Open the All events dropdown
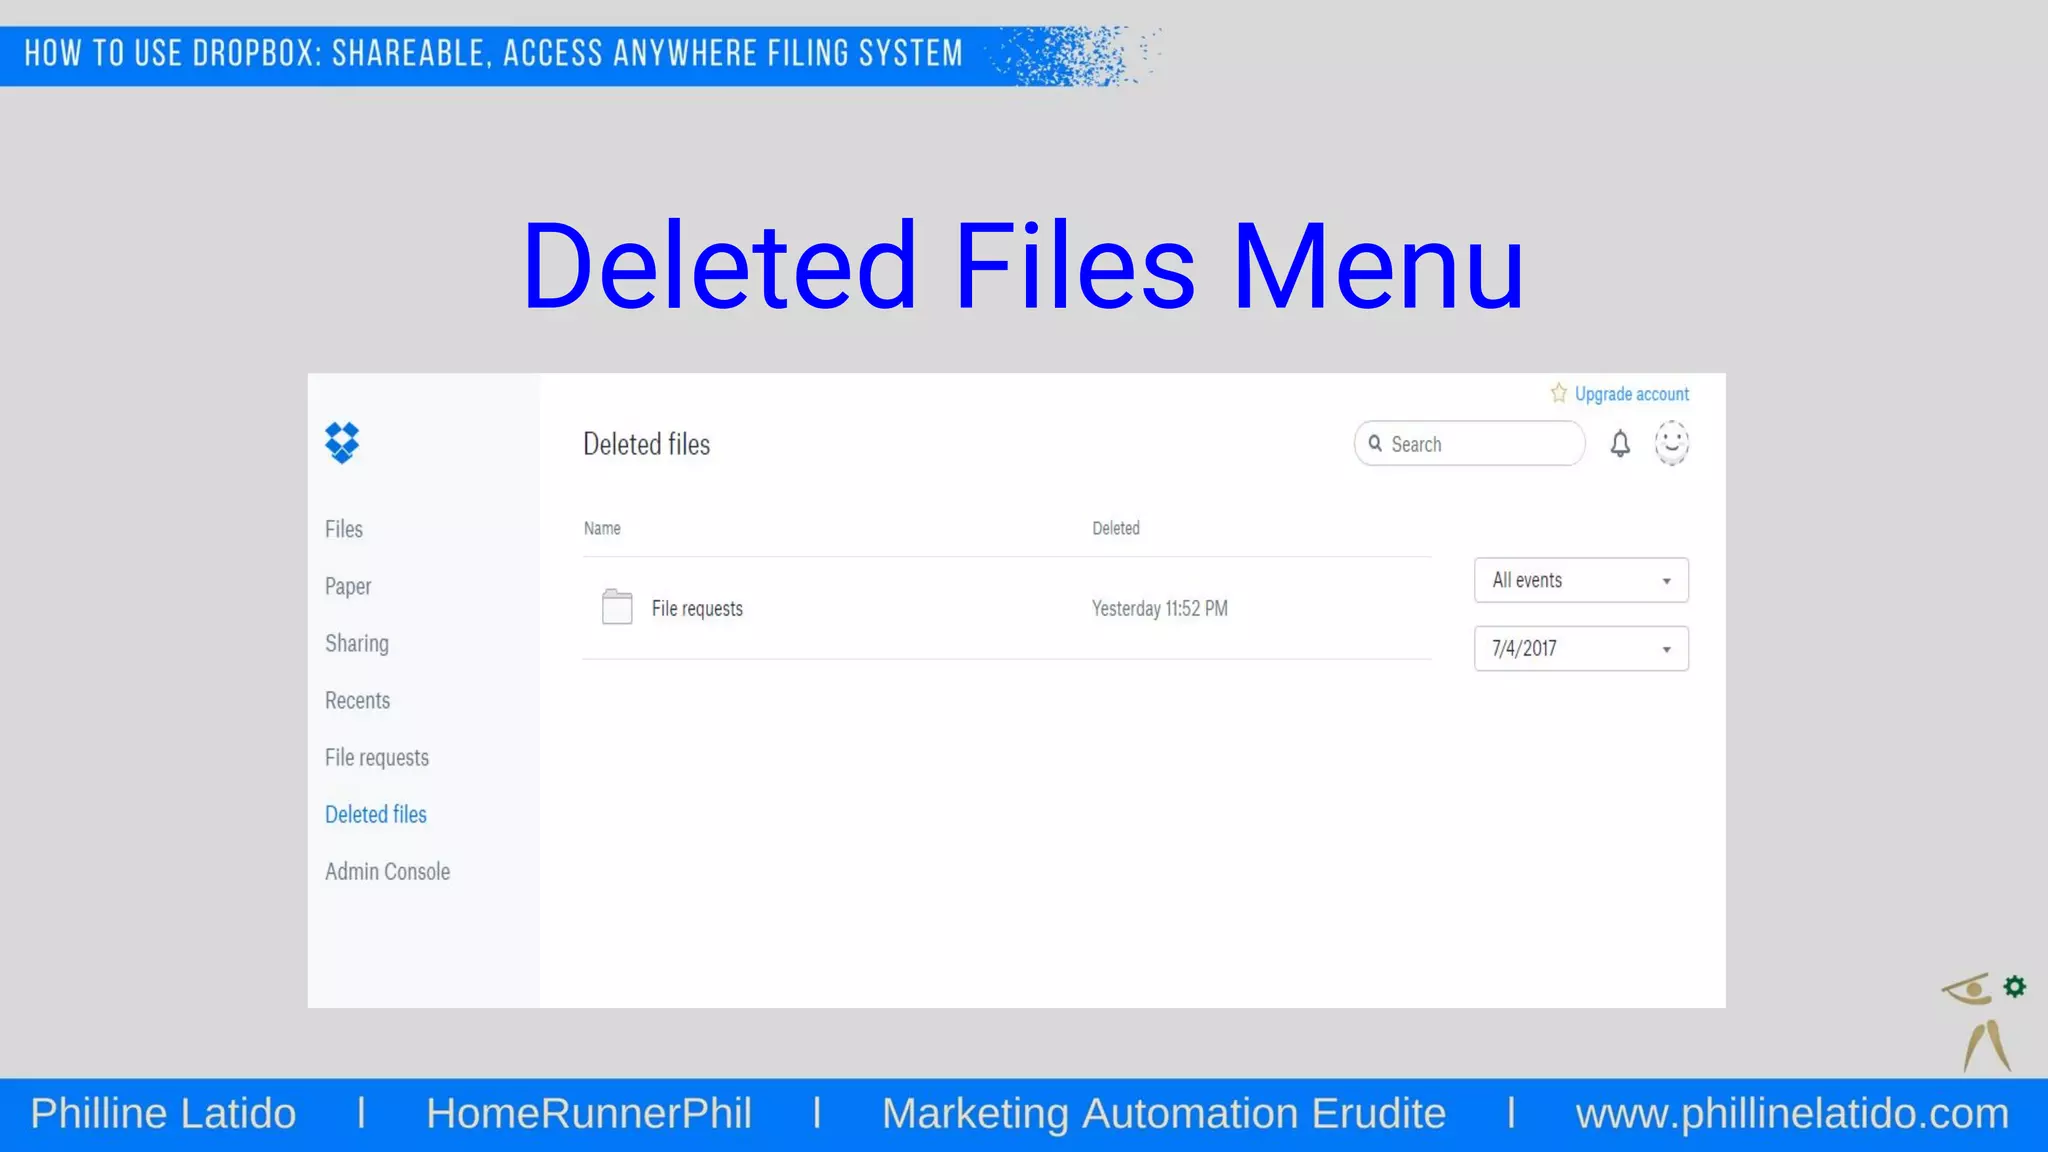 tap(1581, 580)
